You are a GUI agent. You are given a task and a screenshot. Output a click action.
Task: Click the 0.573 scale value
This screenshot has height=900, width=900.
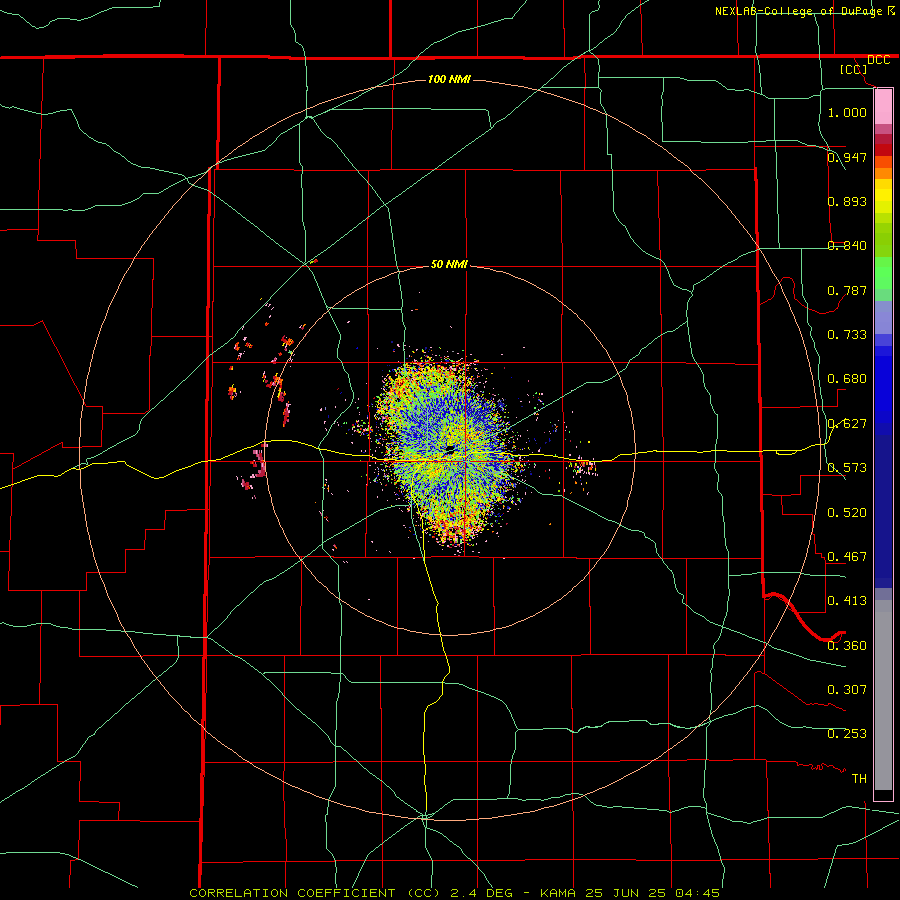coord(847,468)
